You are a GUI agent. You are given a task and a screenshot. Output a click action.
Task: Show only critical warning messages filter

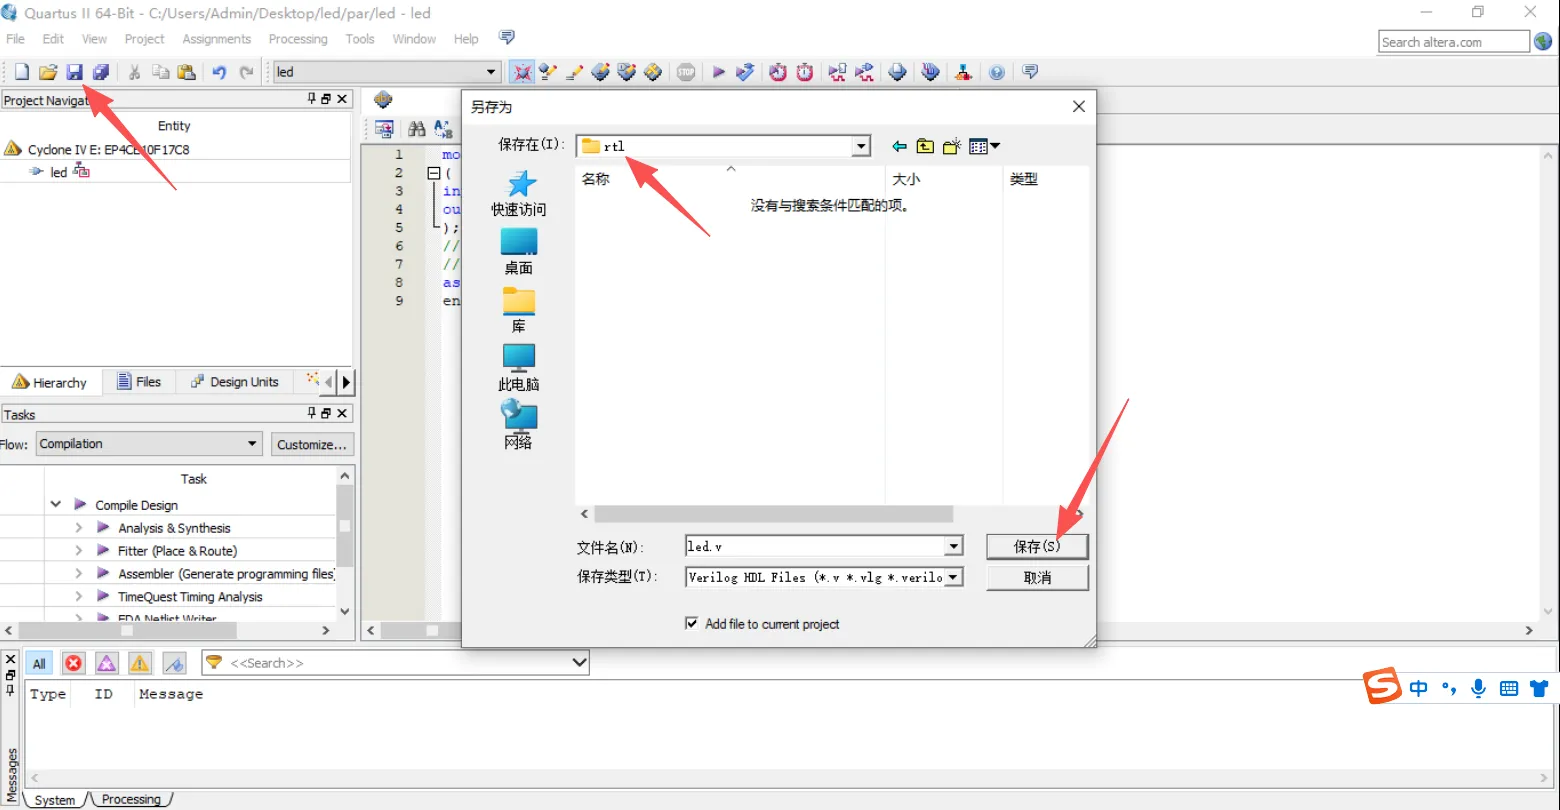(107, 663)
